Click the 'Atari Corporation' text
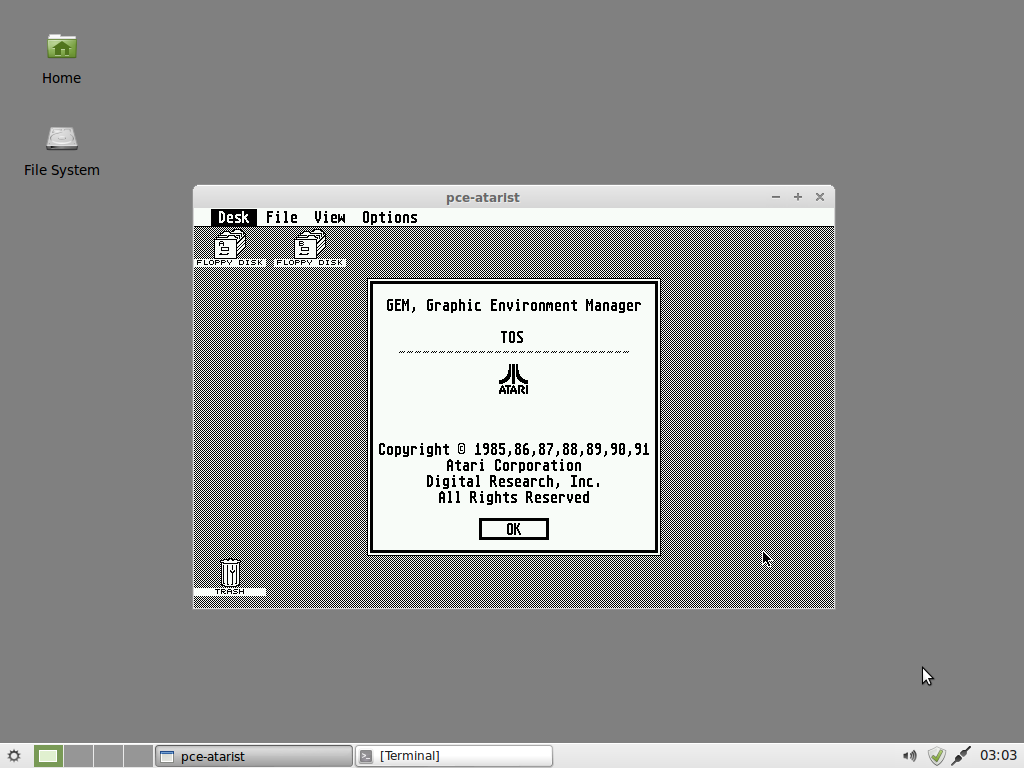Image resolution: width=1024 pixels, height=768 pixels. (x=514, y=466)
